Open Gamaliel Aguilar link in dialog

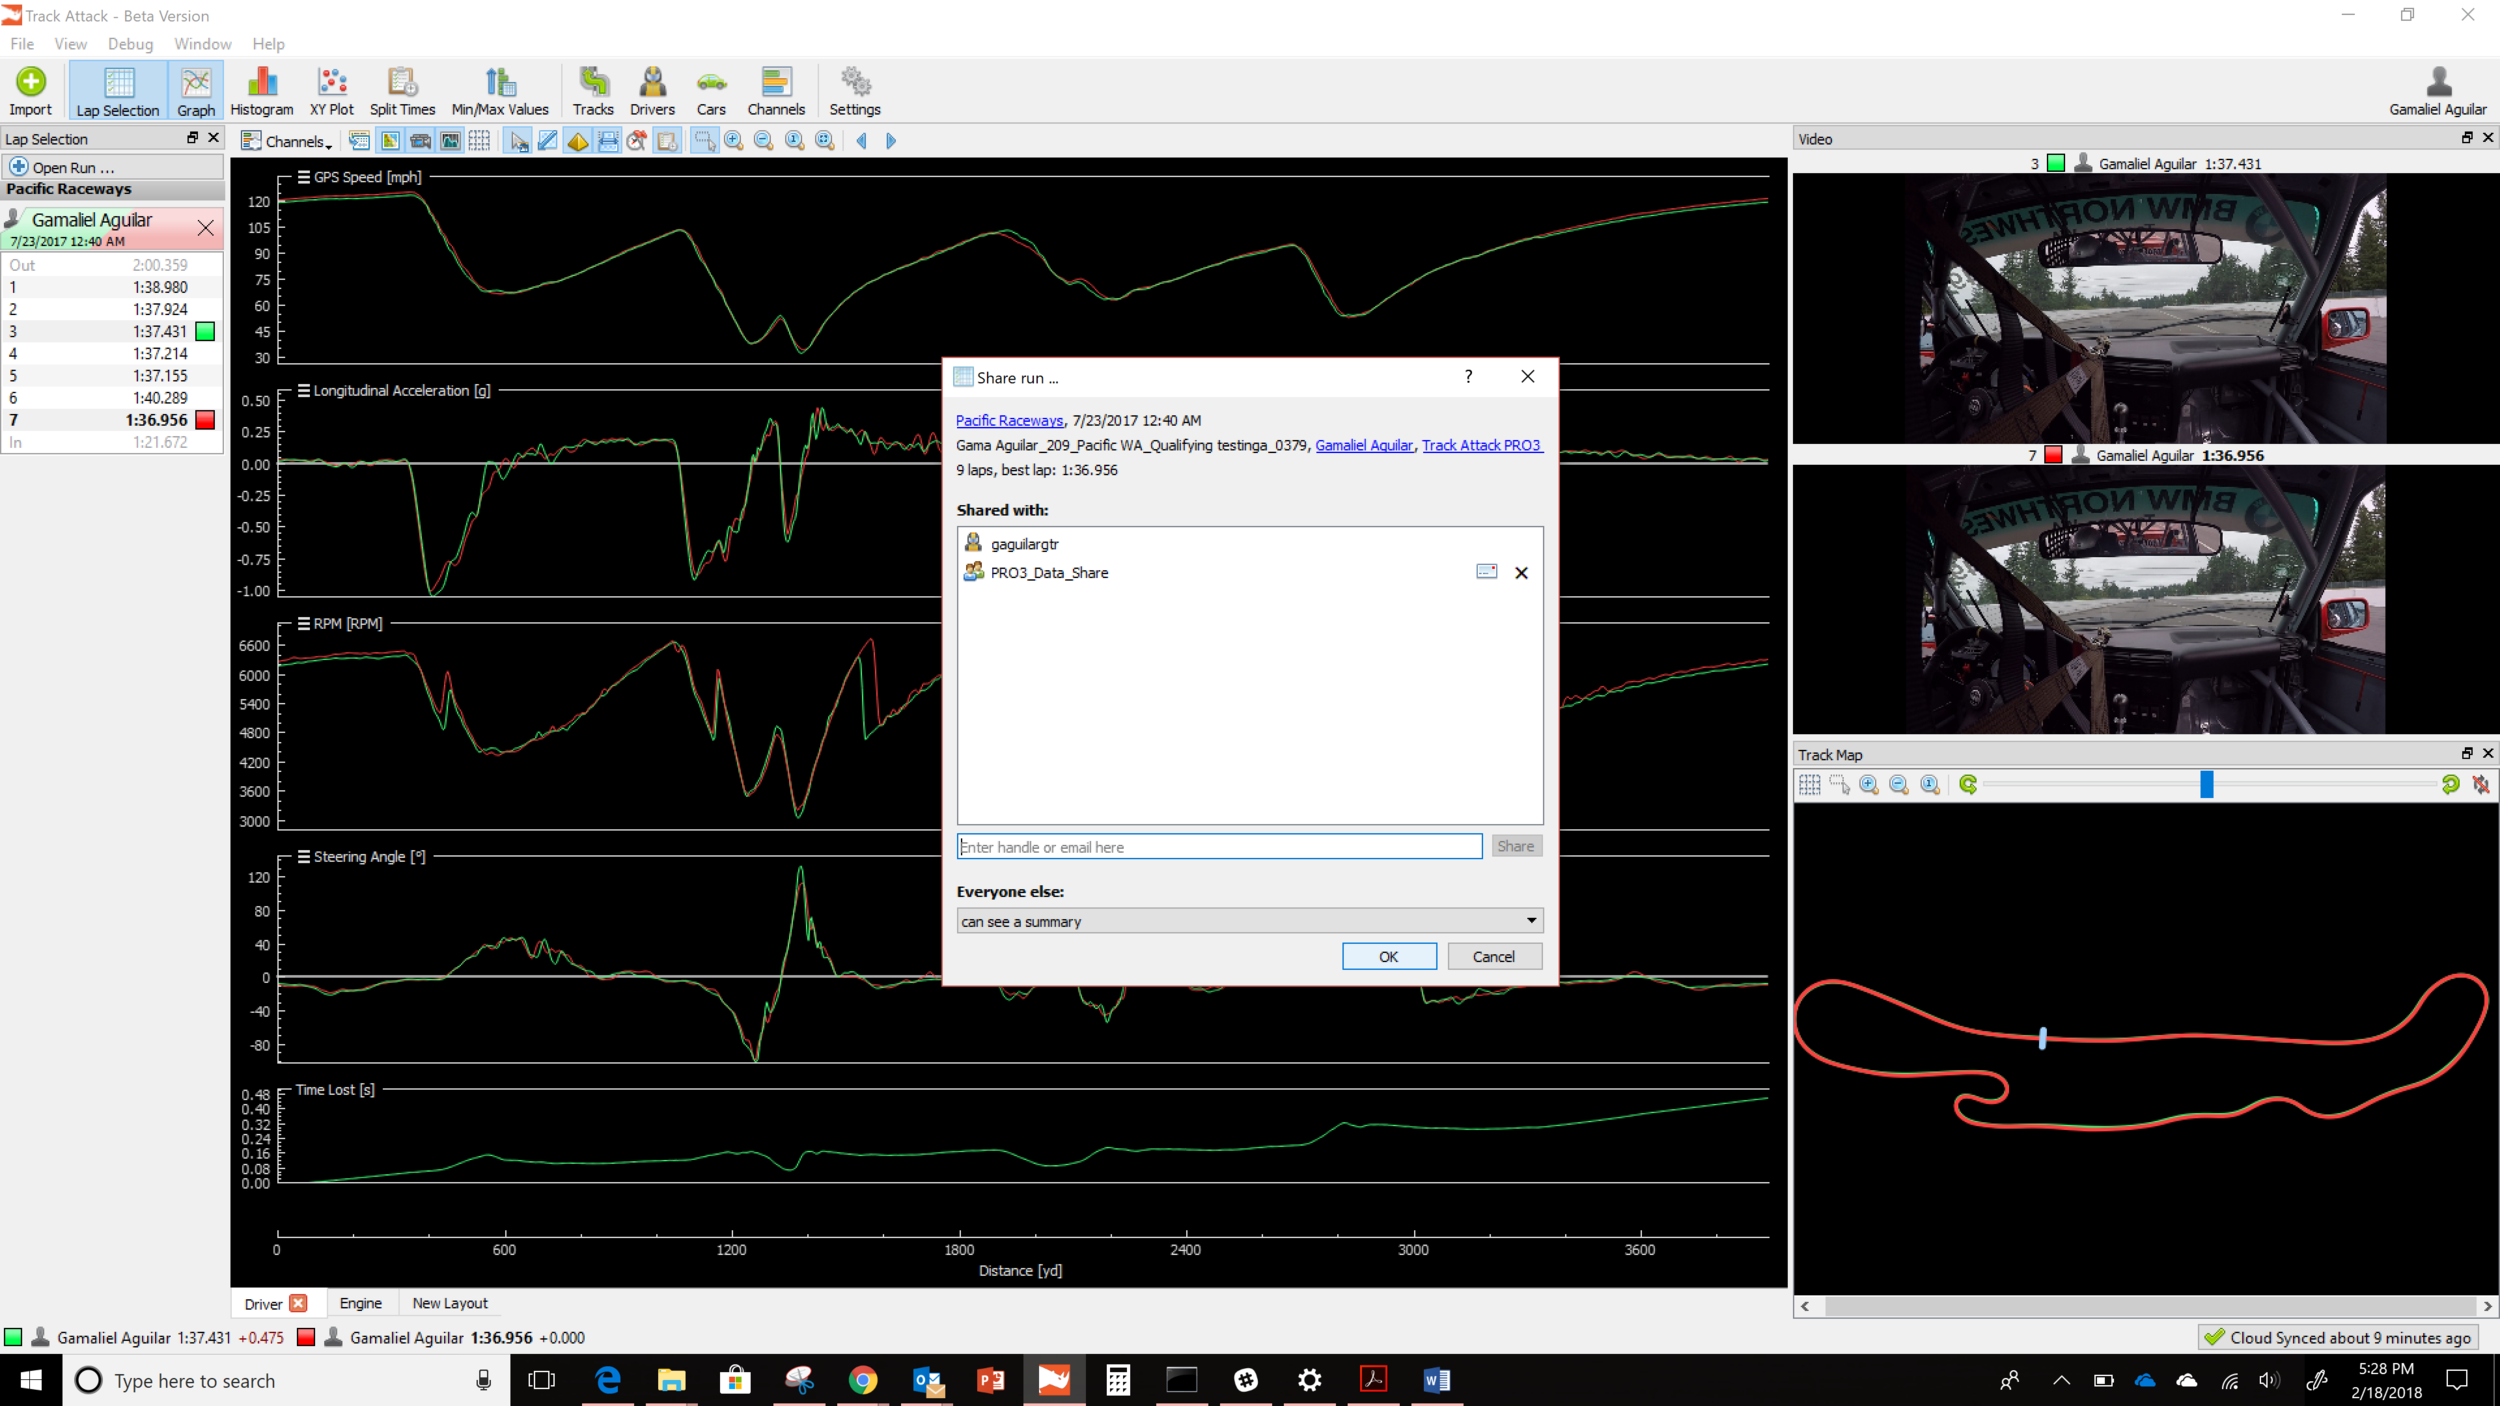coord(1364,445)
